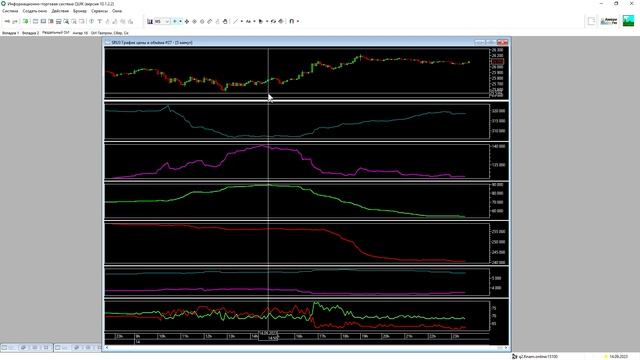Select the Aa text label tool

248,21
